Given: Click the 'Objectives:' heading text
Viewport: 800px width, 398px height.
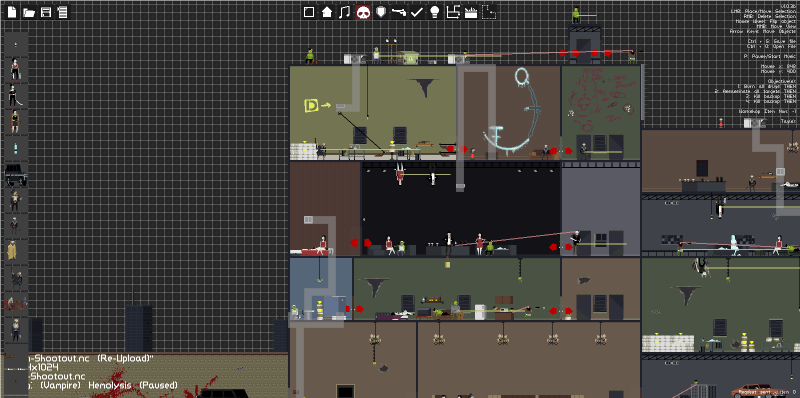Looking at the screenshot, I should pos(781,81).
